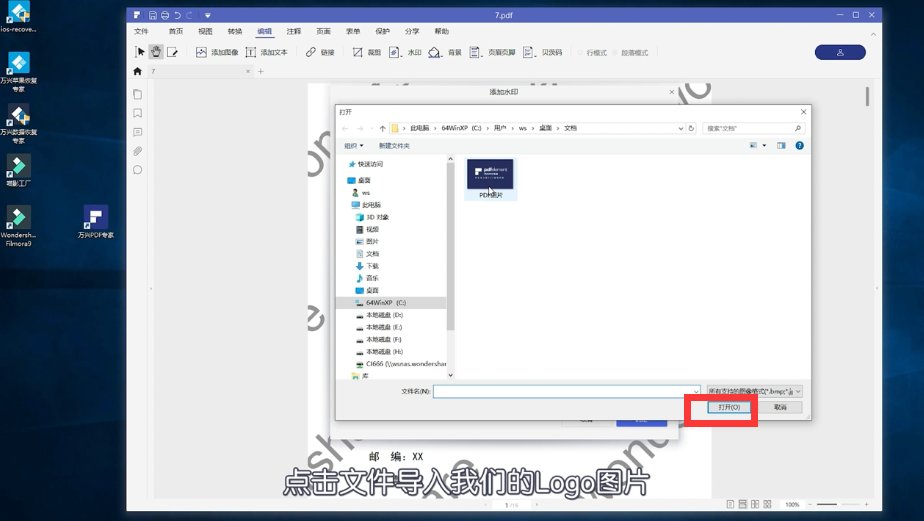Click 新建文件夹 new folder button
Viewport: 924px width, 521px height.
tap(394, 146)
